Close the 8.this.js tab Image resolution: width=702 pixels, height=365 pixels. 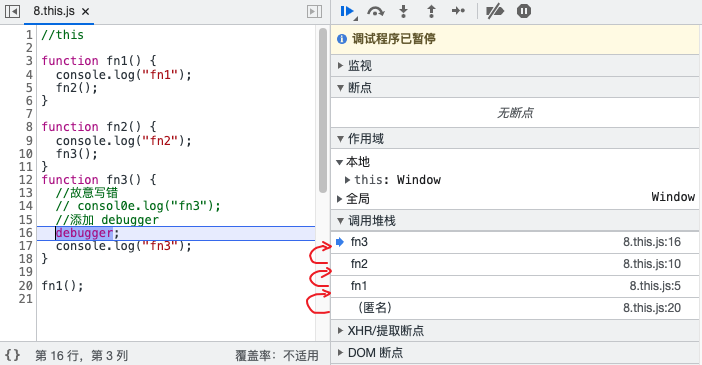point(86,12)
